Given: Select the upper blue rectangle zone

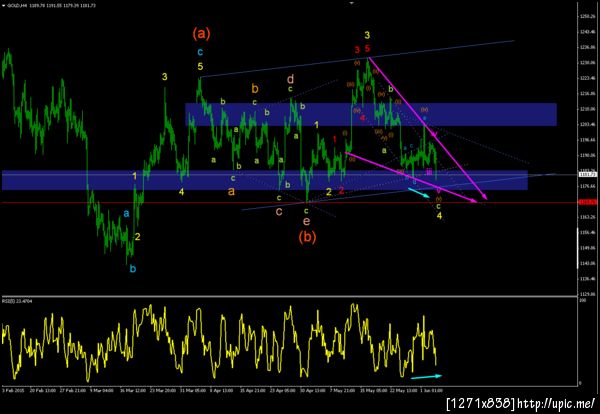Looking at the screenshot, I should tap(371, 114).
